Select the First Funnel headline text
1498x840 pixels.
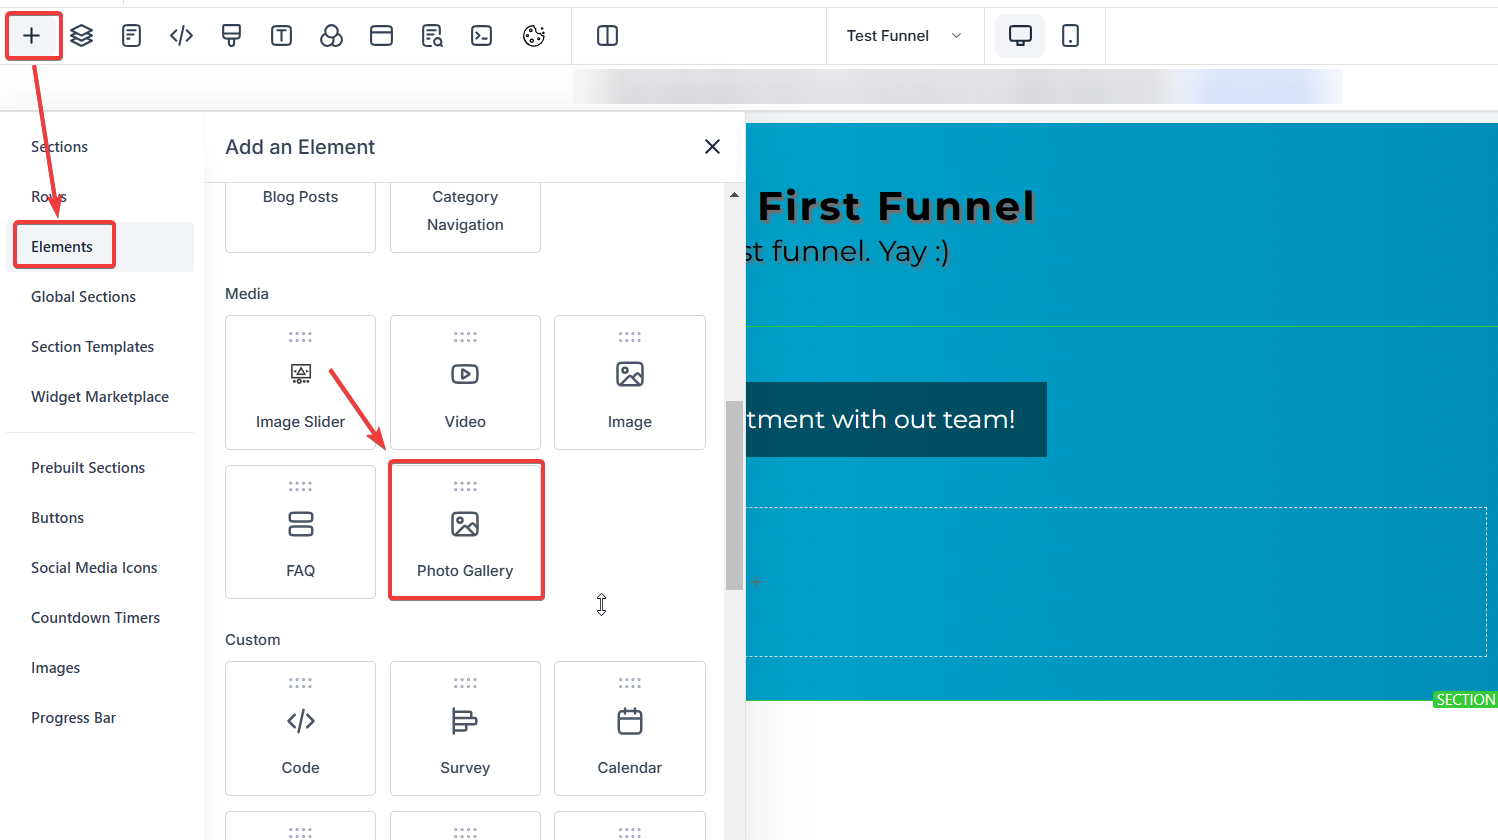896,207
